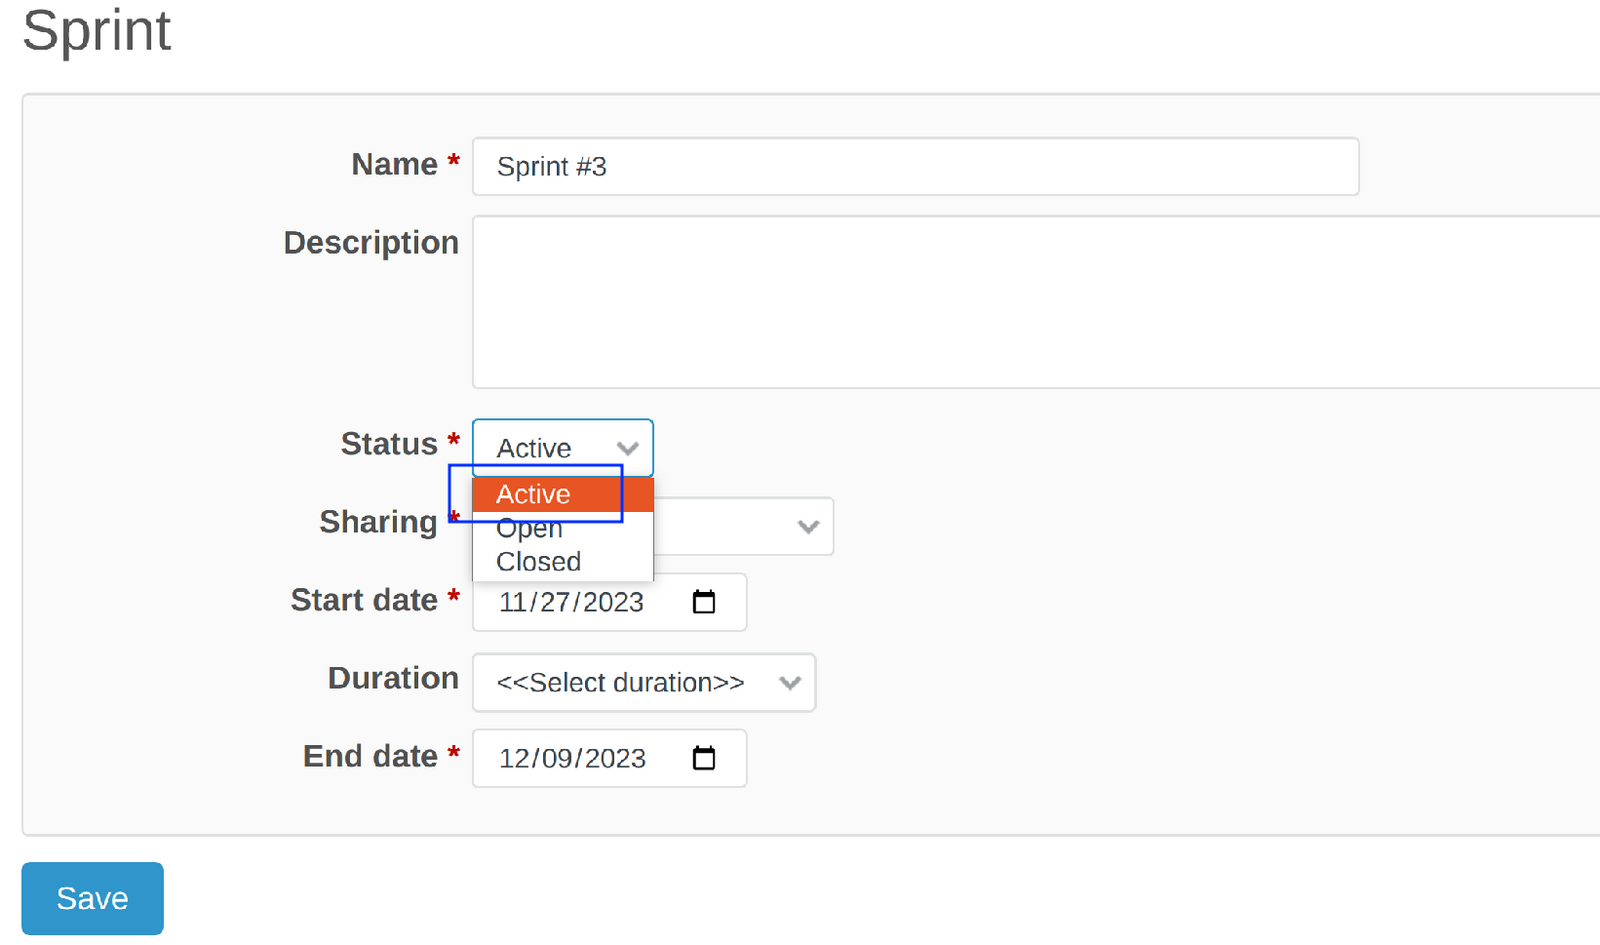Click the <<Select duration>> placeholder text
Viewport: 1600px width, 945px height.
(619, 683)
